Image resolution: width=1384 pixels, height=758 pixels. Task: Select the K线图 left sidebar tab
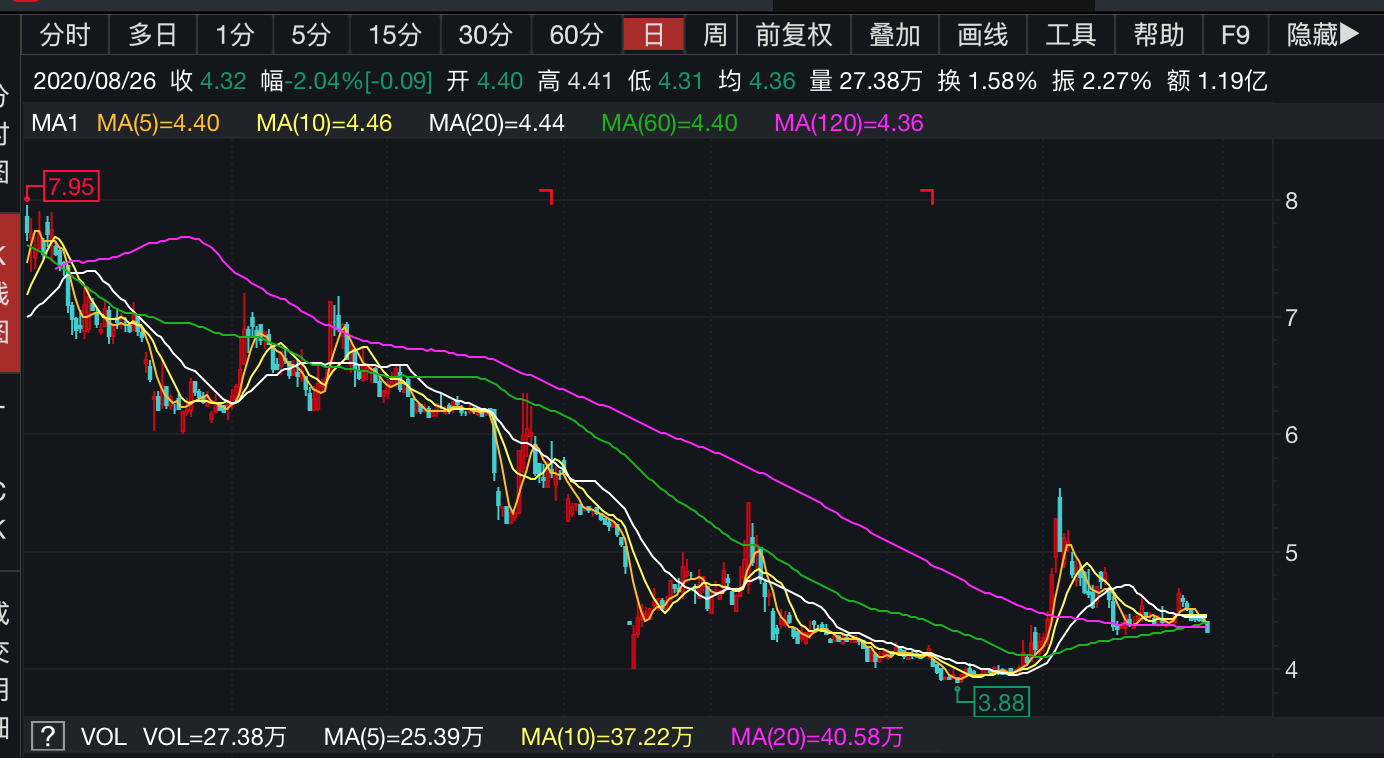click(x=8, y=292)
